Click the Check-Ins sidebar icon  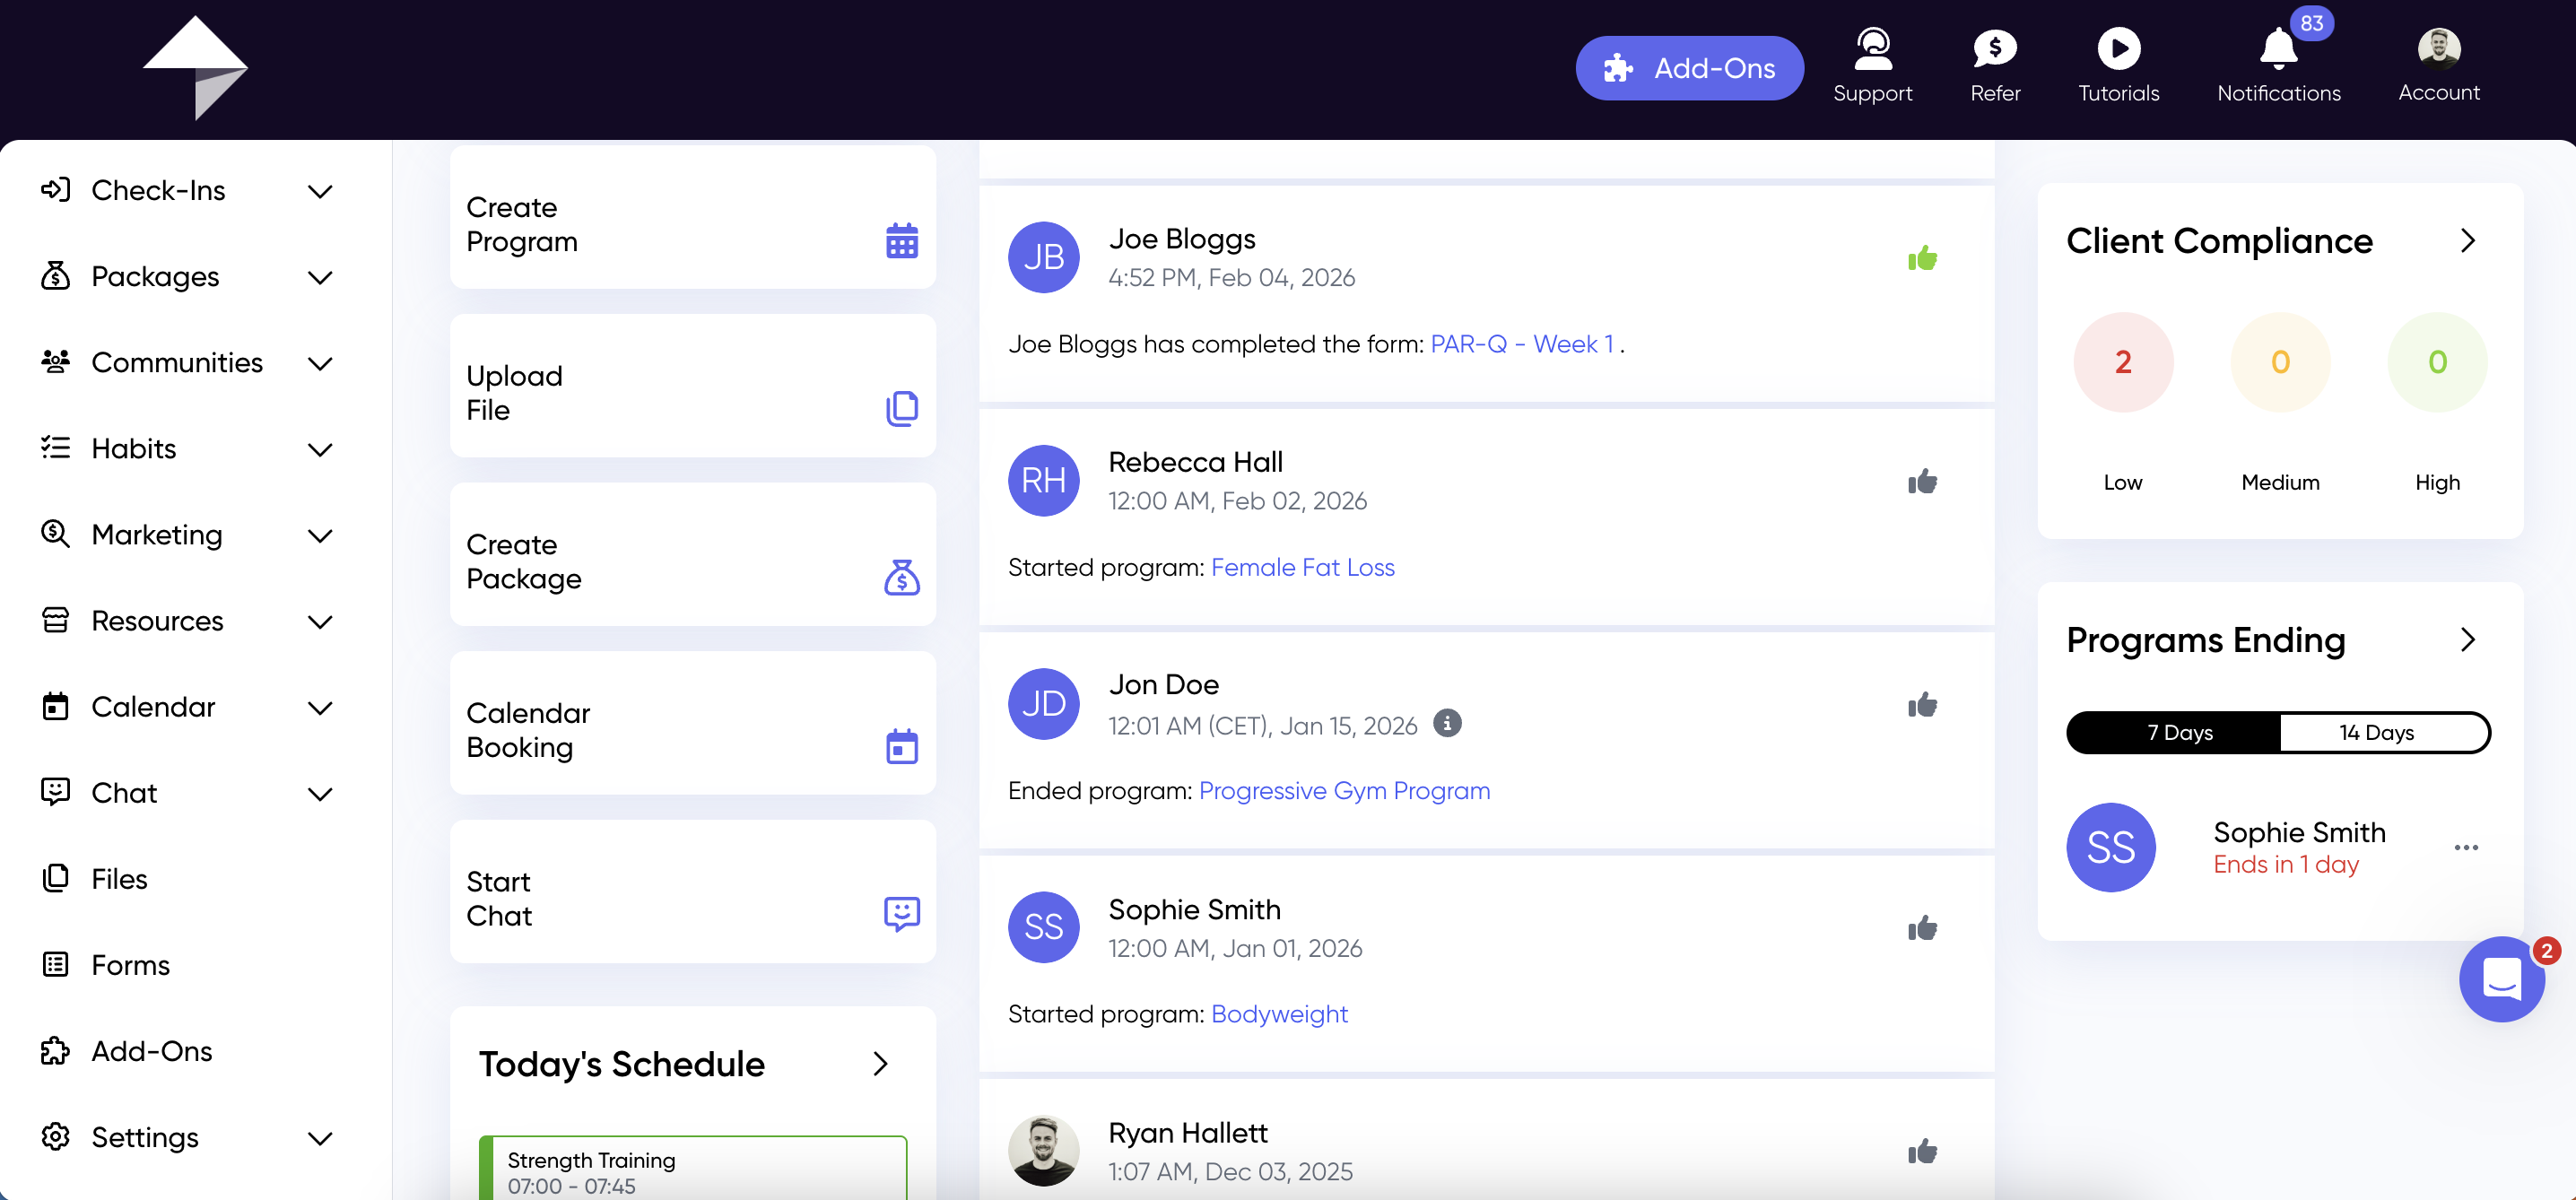[x=55, y=189]
